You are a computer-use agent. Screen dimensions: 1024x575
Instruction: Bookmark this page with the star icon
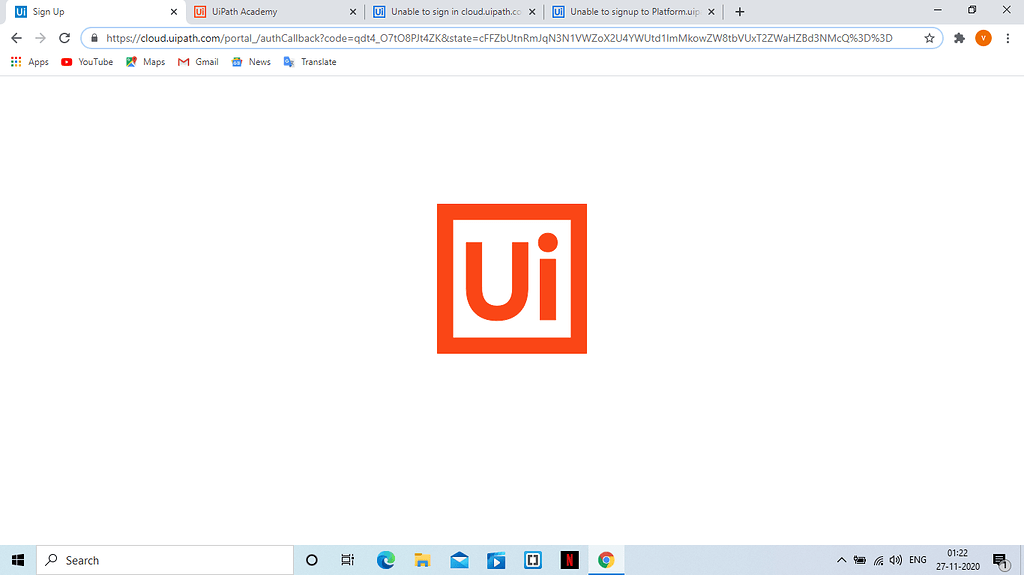click(x=929, y=38)
